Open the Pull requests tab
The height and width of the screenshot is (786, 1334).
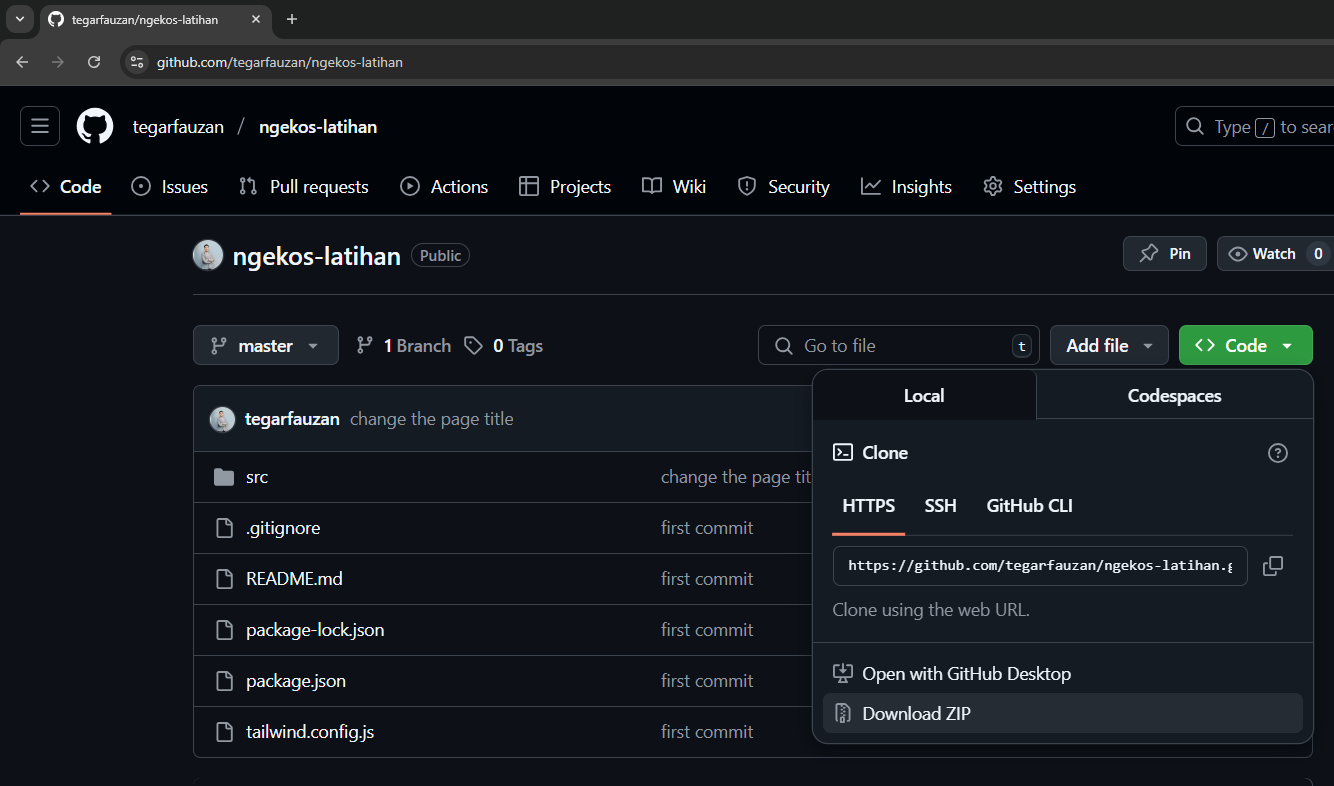tap(304, 187)
